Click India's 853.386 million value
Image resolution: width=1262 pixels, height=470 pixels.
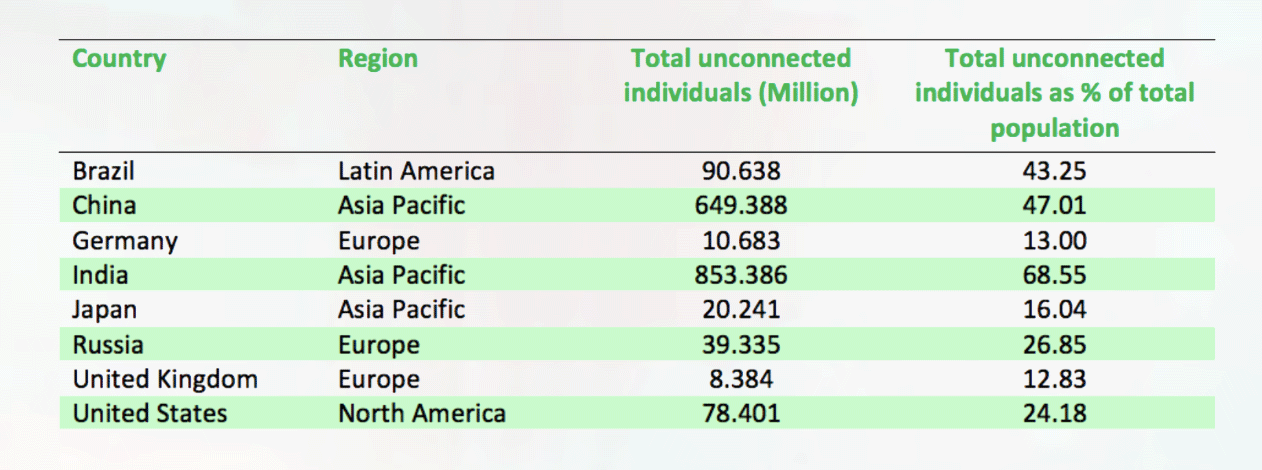pos(740,275)
